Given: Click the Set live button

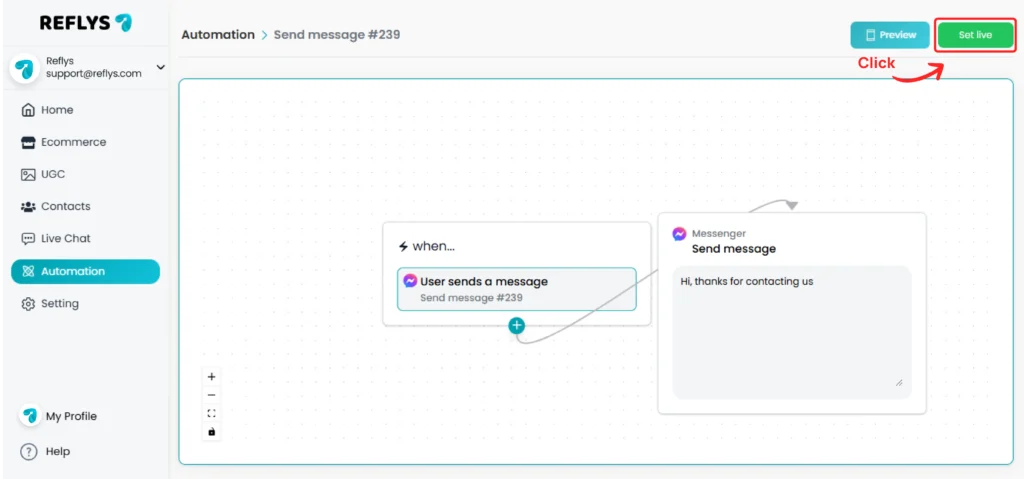Looking at the screenshot, I should click(975, 35).
